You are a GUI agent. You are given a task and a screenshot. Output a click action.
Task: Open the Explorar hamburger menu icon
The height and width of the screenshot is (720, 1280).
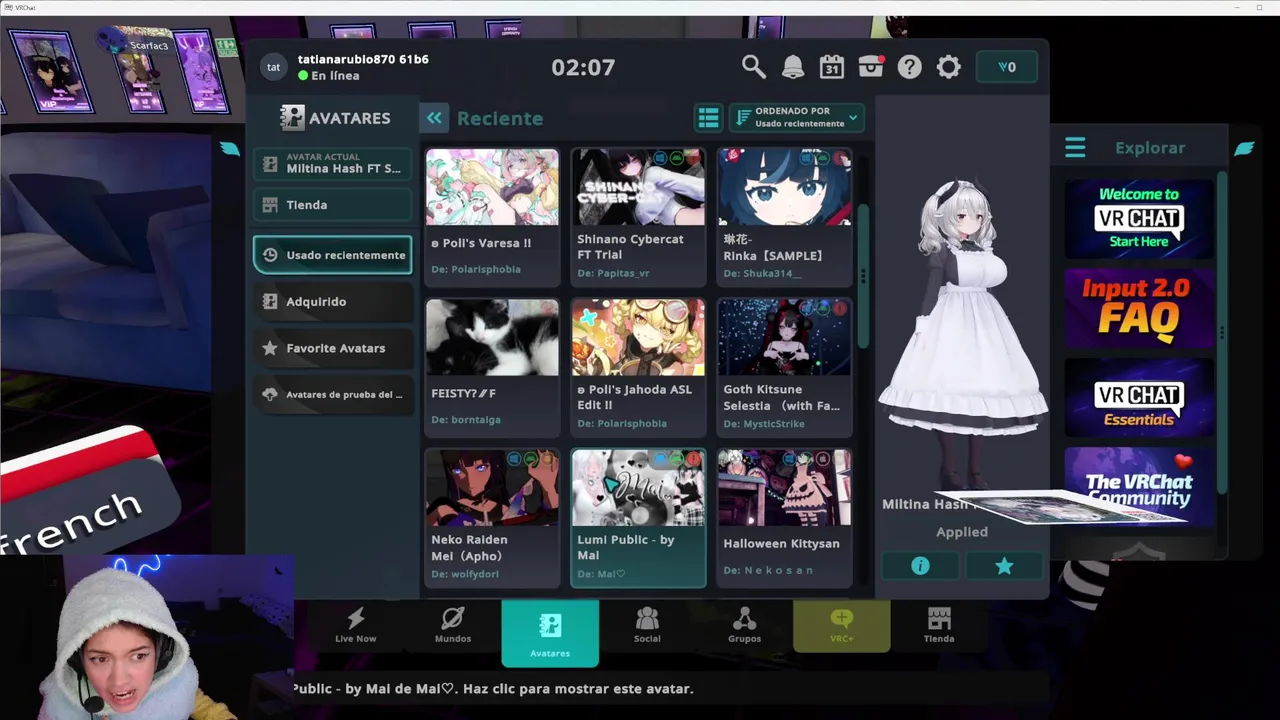coord(1075,148)
